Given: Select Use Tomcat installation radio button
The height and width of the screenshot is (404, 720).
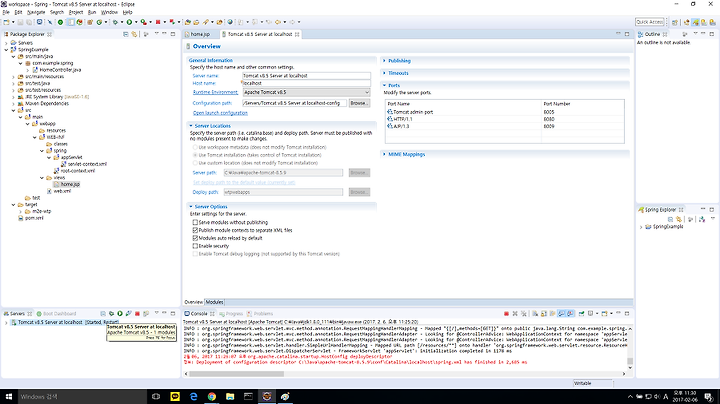Looking at the screenshot, I should coord(195,155).
